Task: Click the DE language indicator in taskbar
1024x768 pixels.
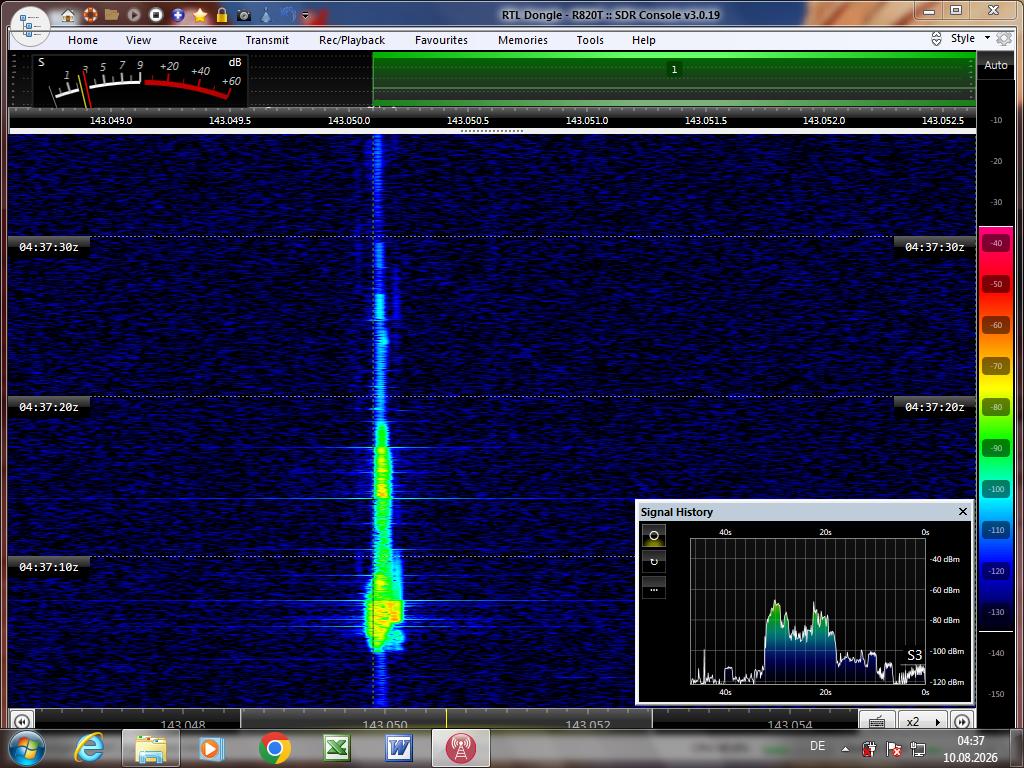Action: (x=817, y=746)
